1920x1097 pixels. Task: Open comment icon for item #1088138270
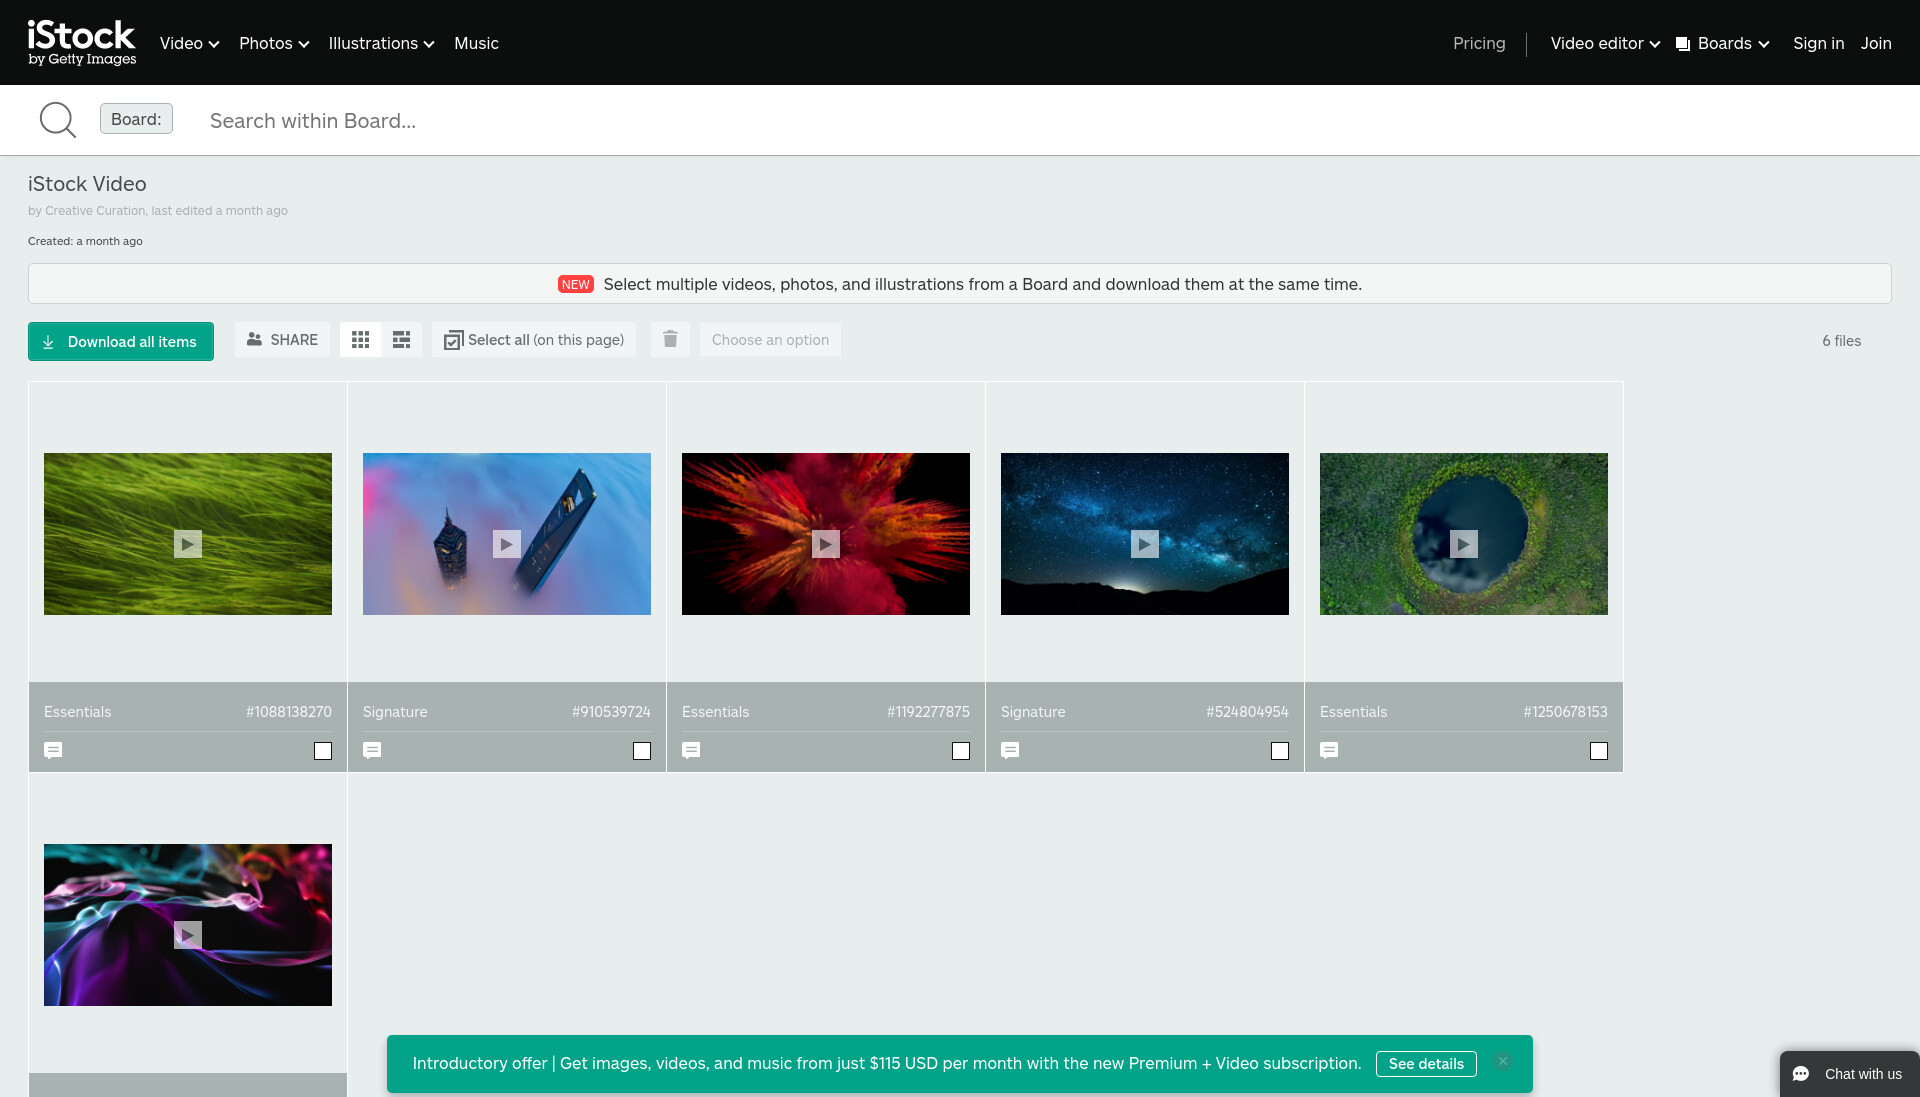[53, 750]
